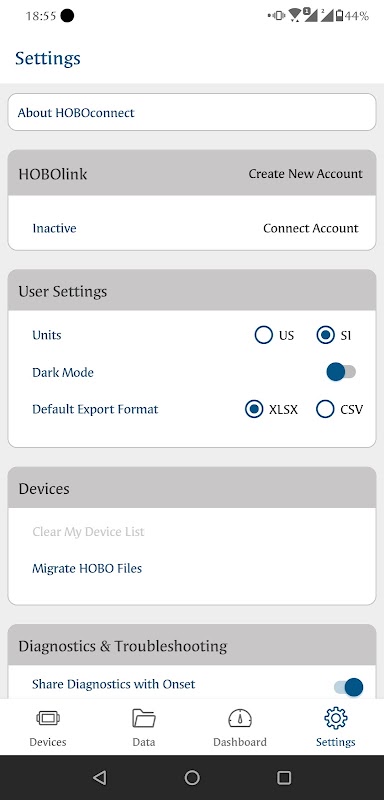
Task: Tap the Android recent apps square icon
Action: pos(284,777)
